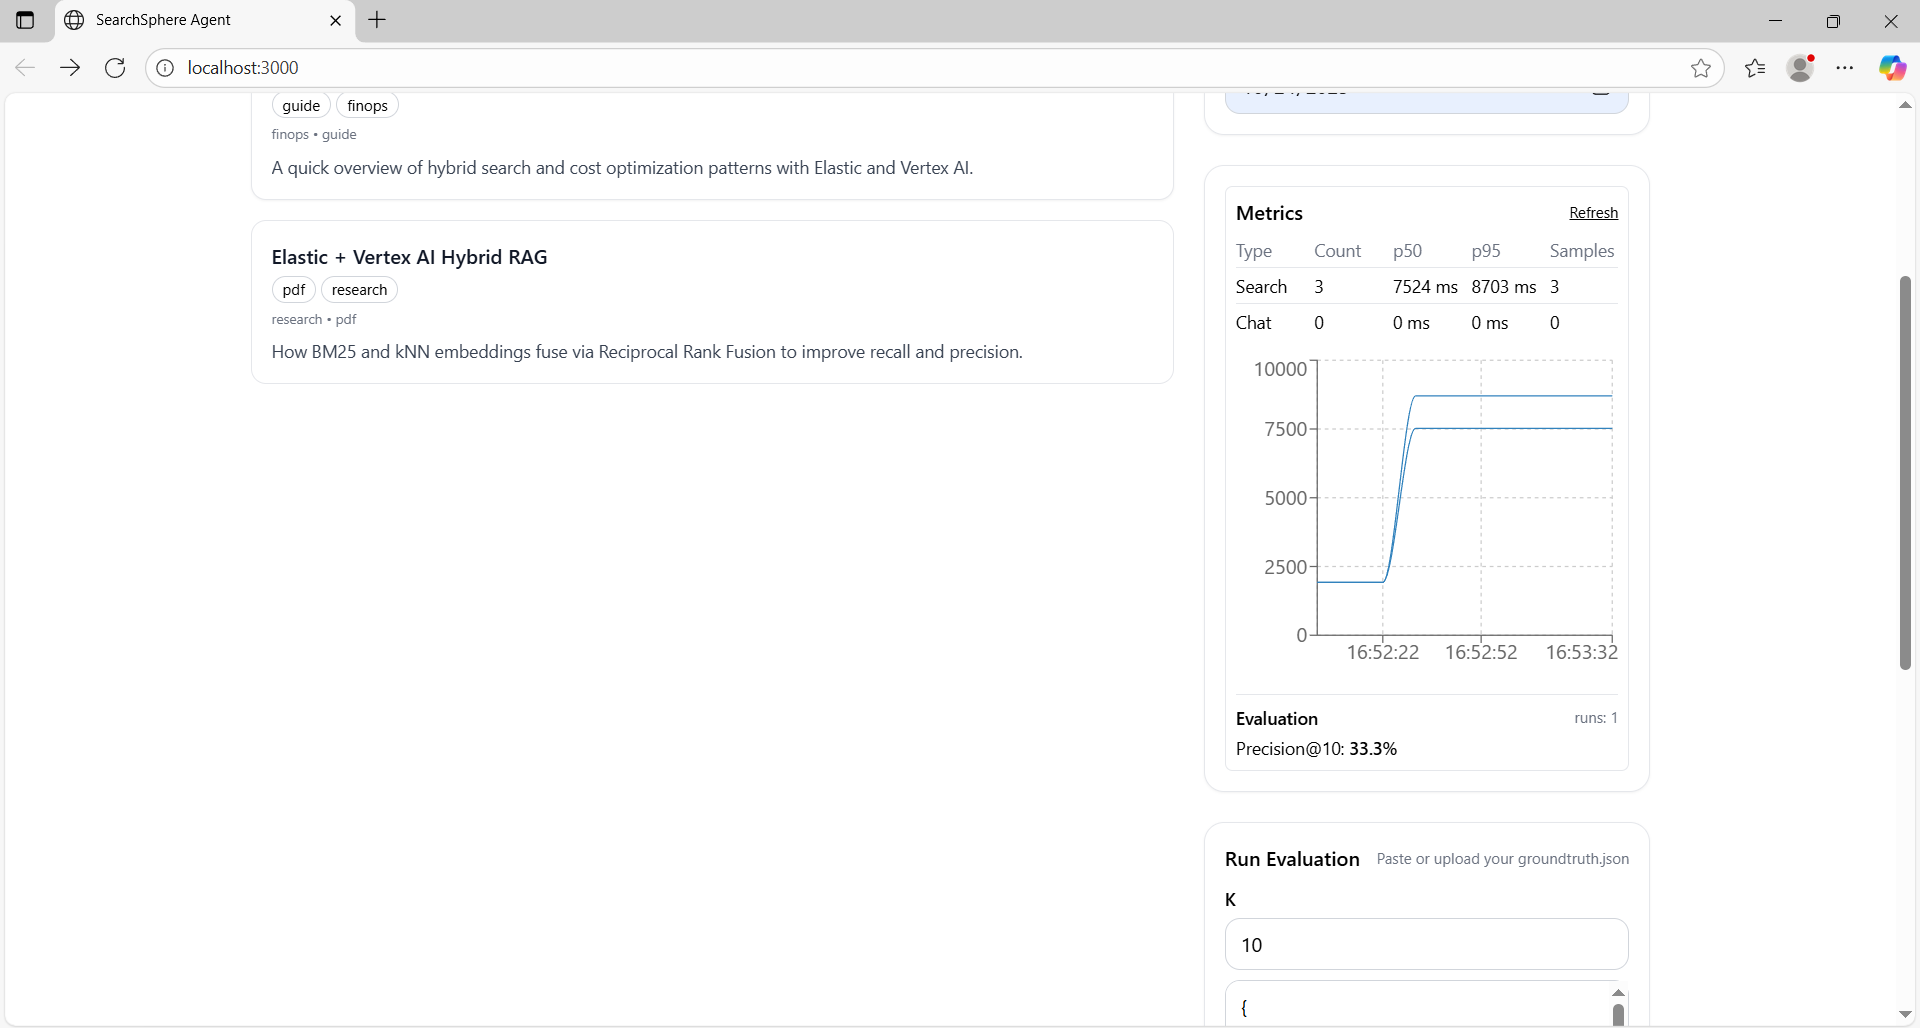The image size is (1920, 1028).
Task: Minimize the browser window
Action: (x=1776, y=20)
